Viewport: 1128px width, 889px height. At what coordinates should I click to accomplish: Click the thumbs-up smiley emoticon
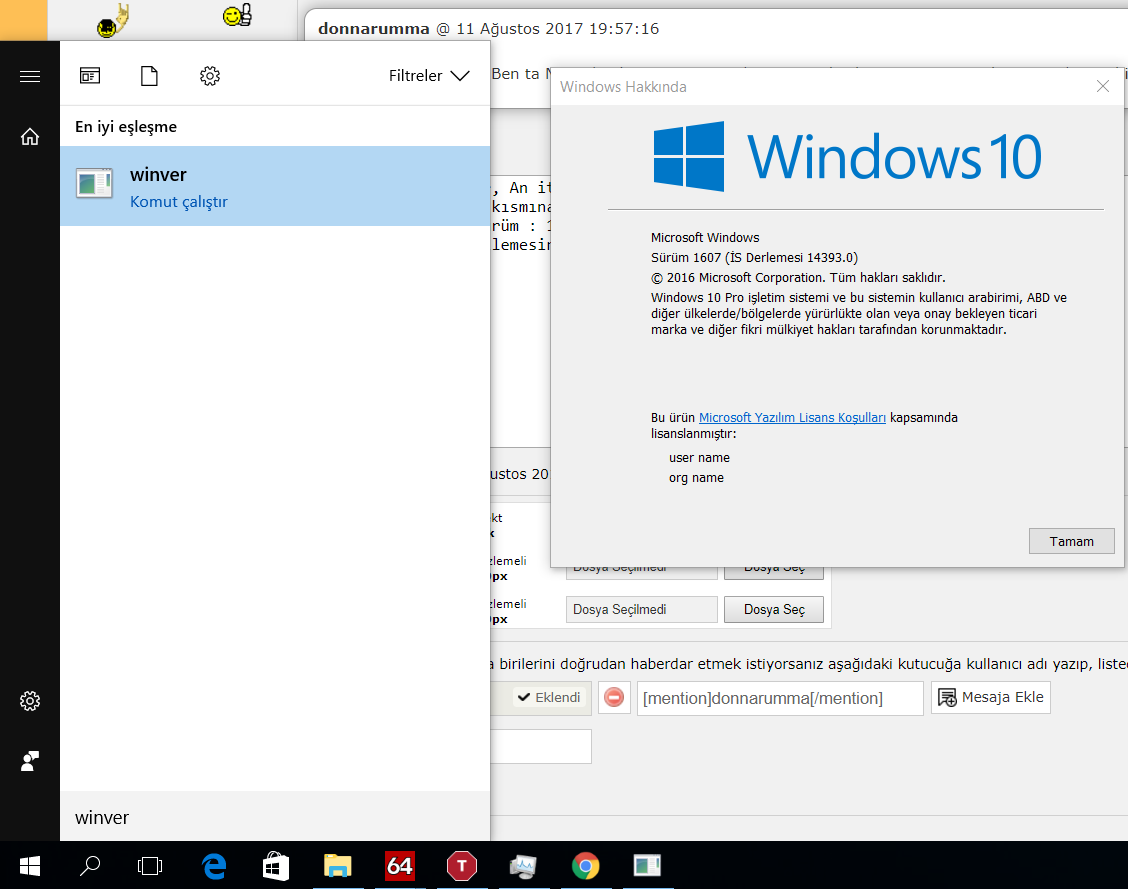[x=237, y=15]
